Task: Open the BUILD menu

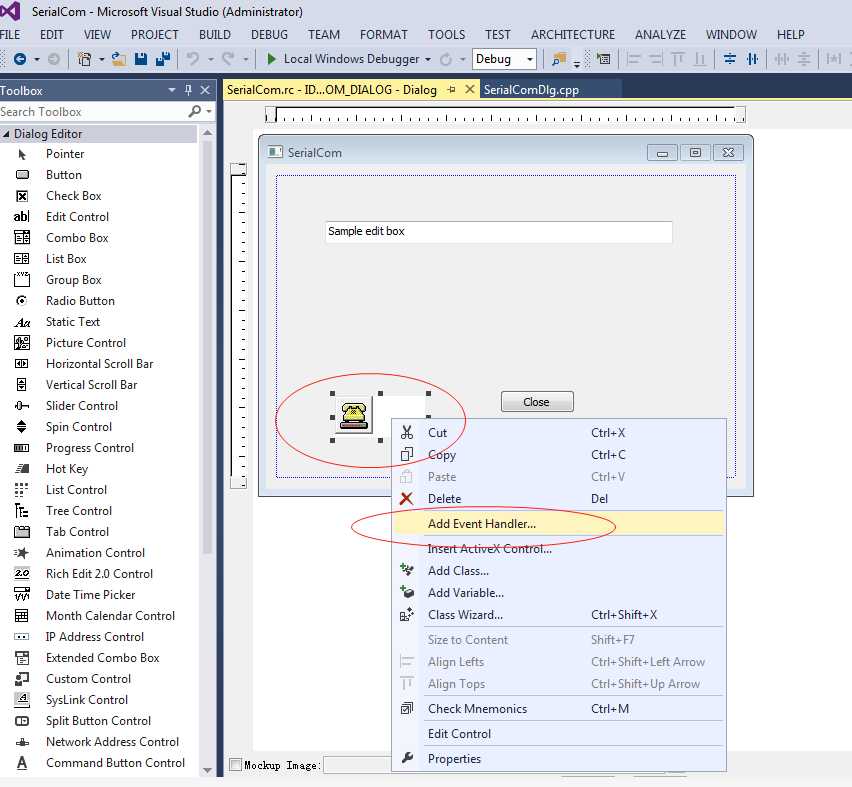Action: (215, 35)
